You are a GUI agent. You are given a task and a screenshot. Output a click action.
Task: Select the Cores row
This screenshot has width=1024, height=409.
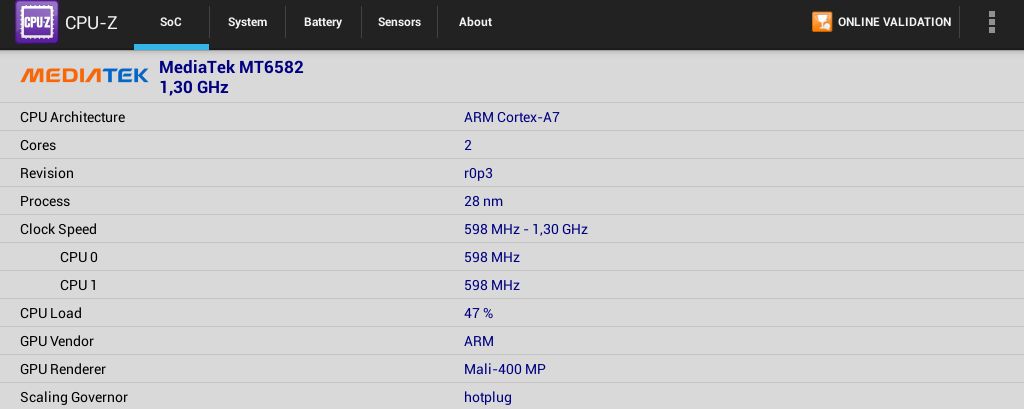[512, 145]
